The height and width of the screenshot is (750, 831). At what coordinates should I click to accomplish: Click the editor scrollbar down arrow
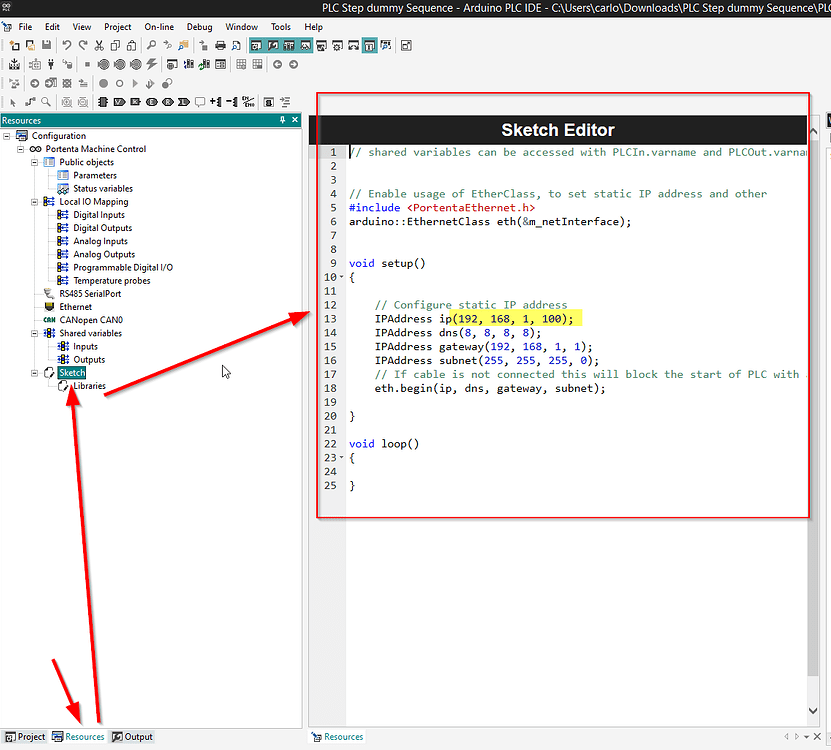[812, 710]
